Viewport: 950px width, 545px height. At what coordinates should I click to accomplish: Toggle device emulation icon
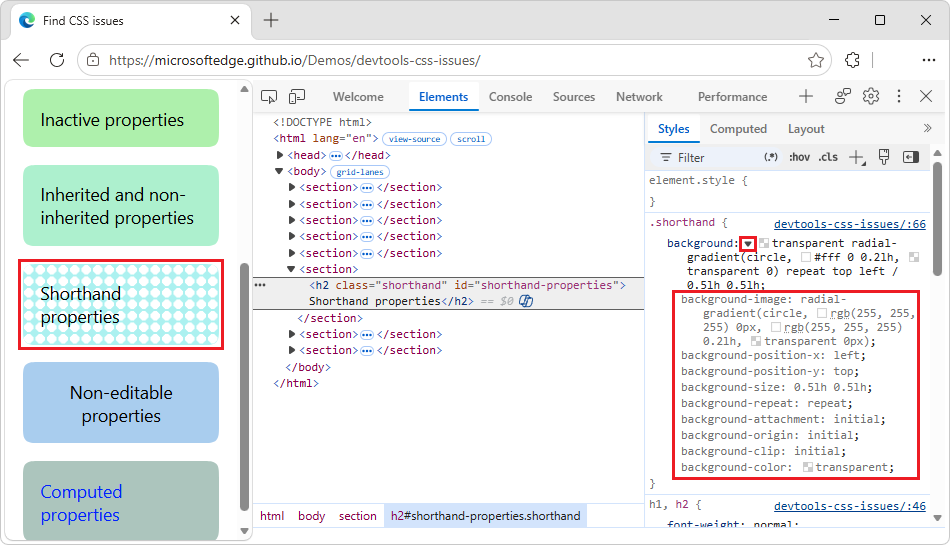297,97
